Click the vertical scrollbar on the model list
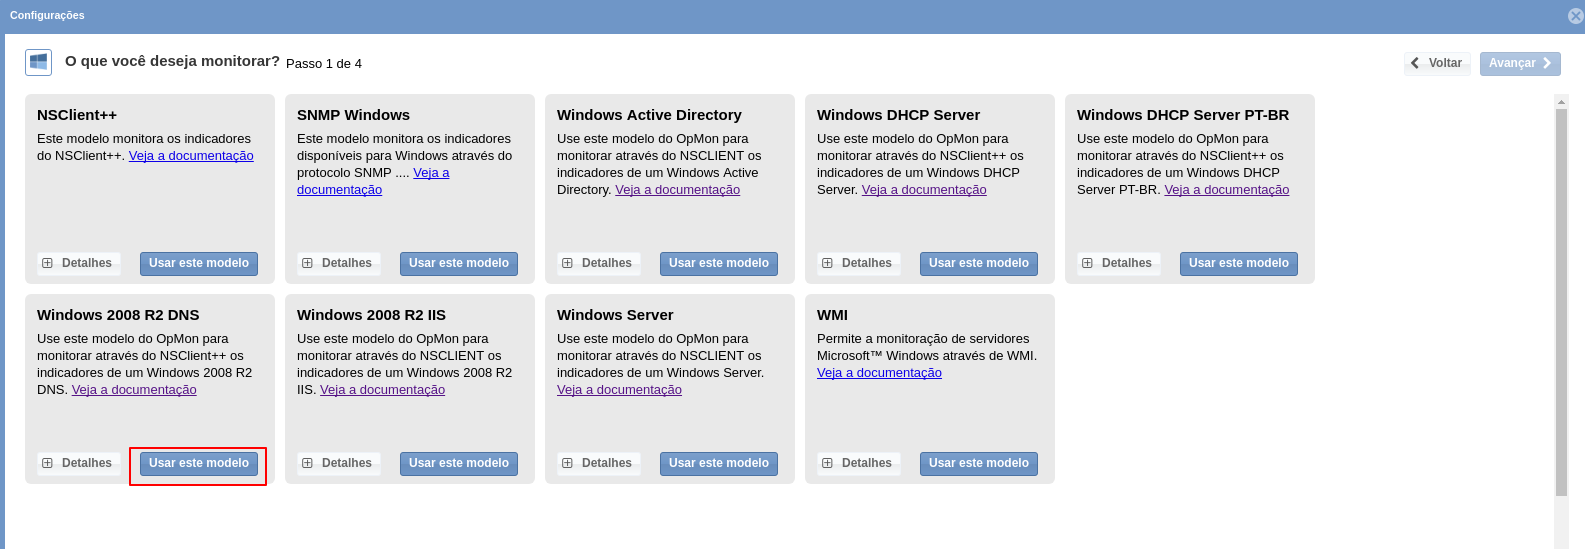 click(1561, 300)
